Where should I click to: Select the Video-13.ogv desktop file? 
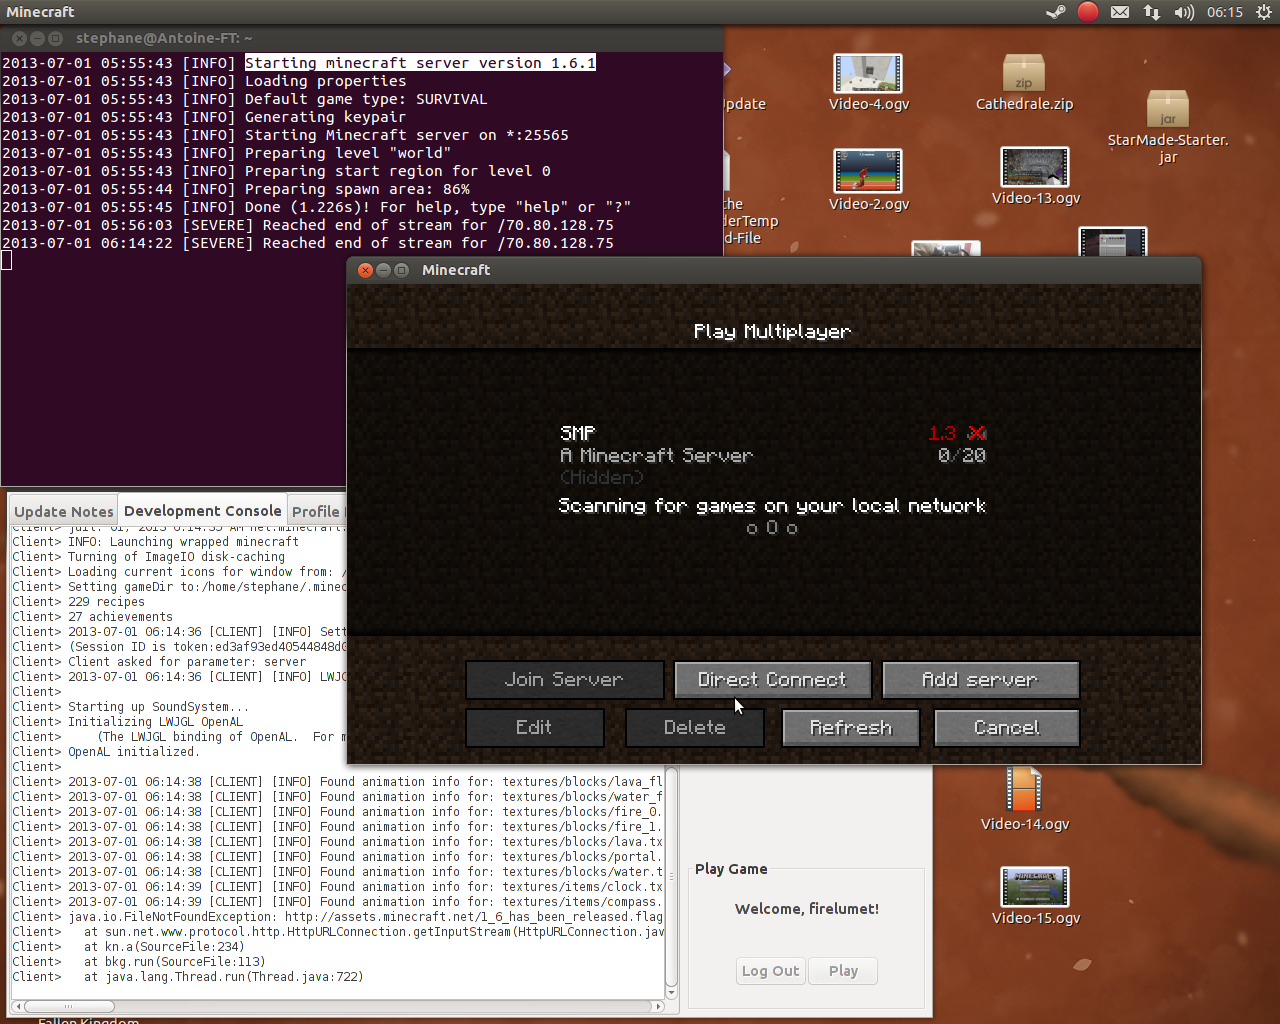point(1036,177)
